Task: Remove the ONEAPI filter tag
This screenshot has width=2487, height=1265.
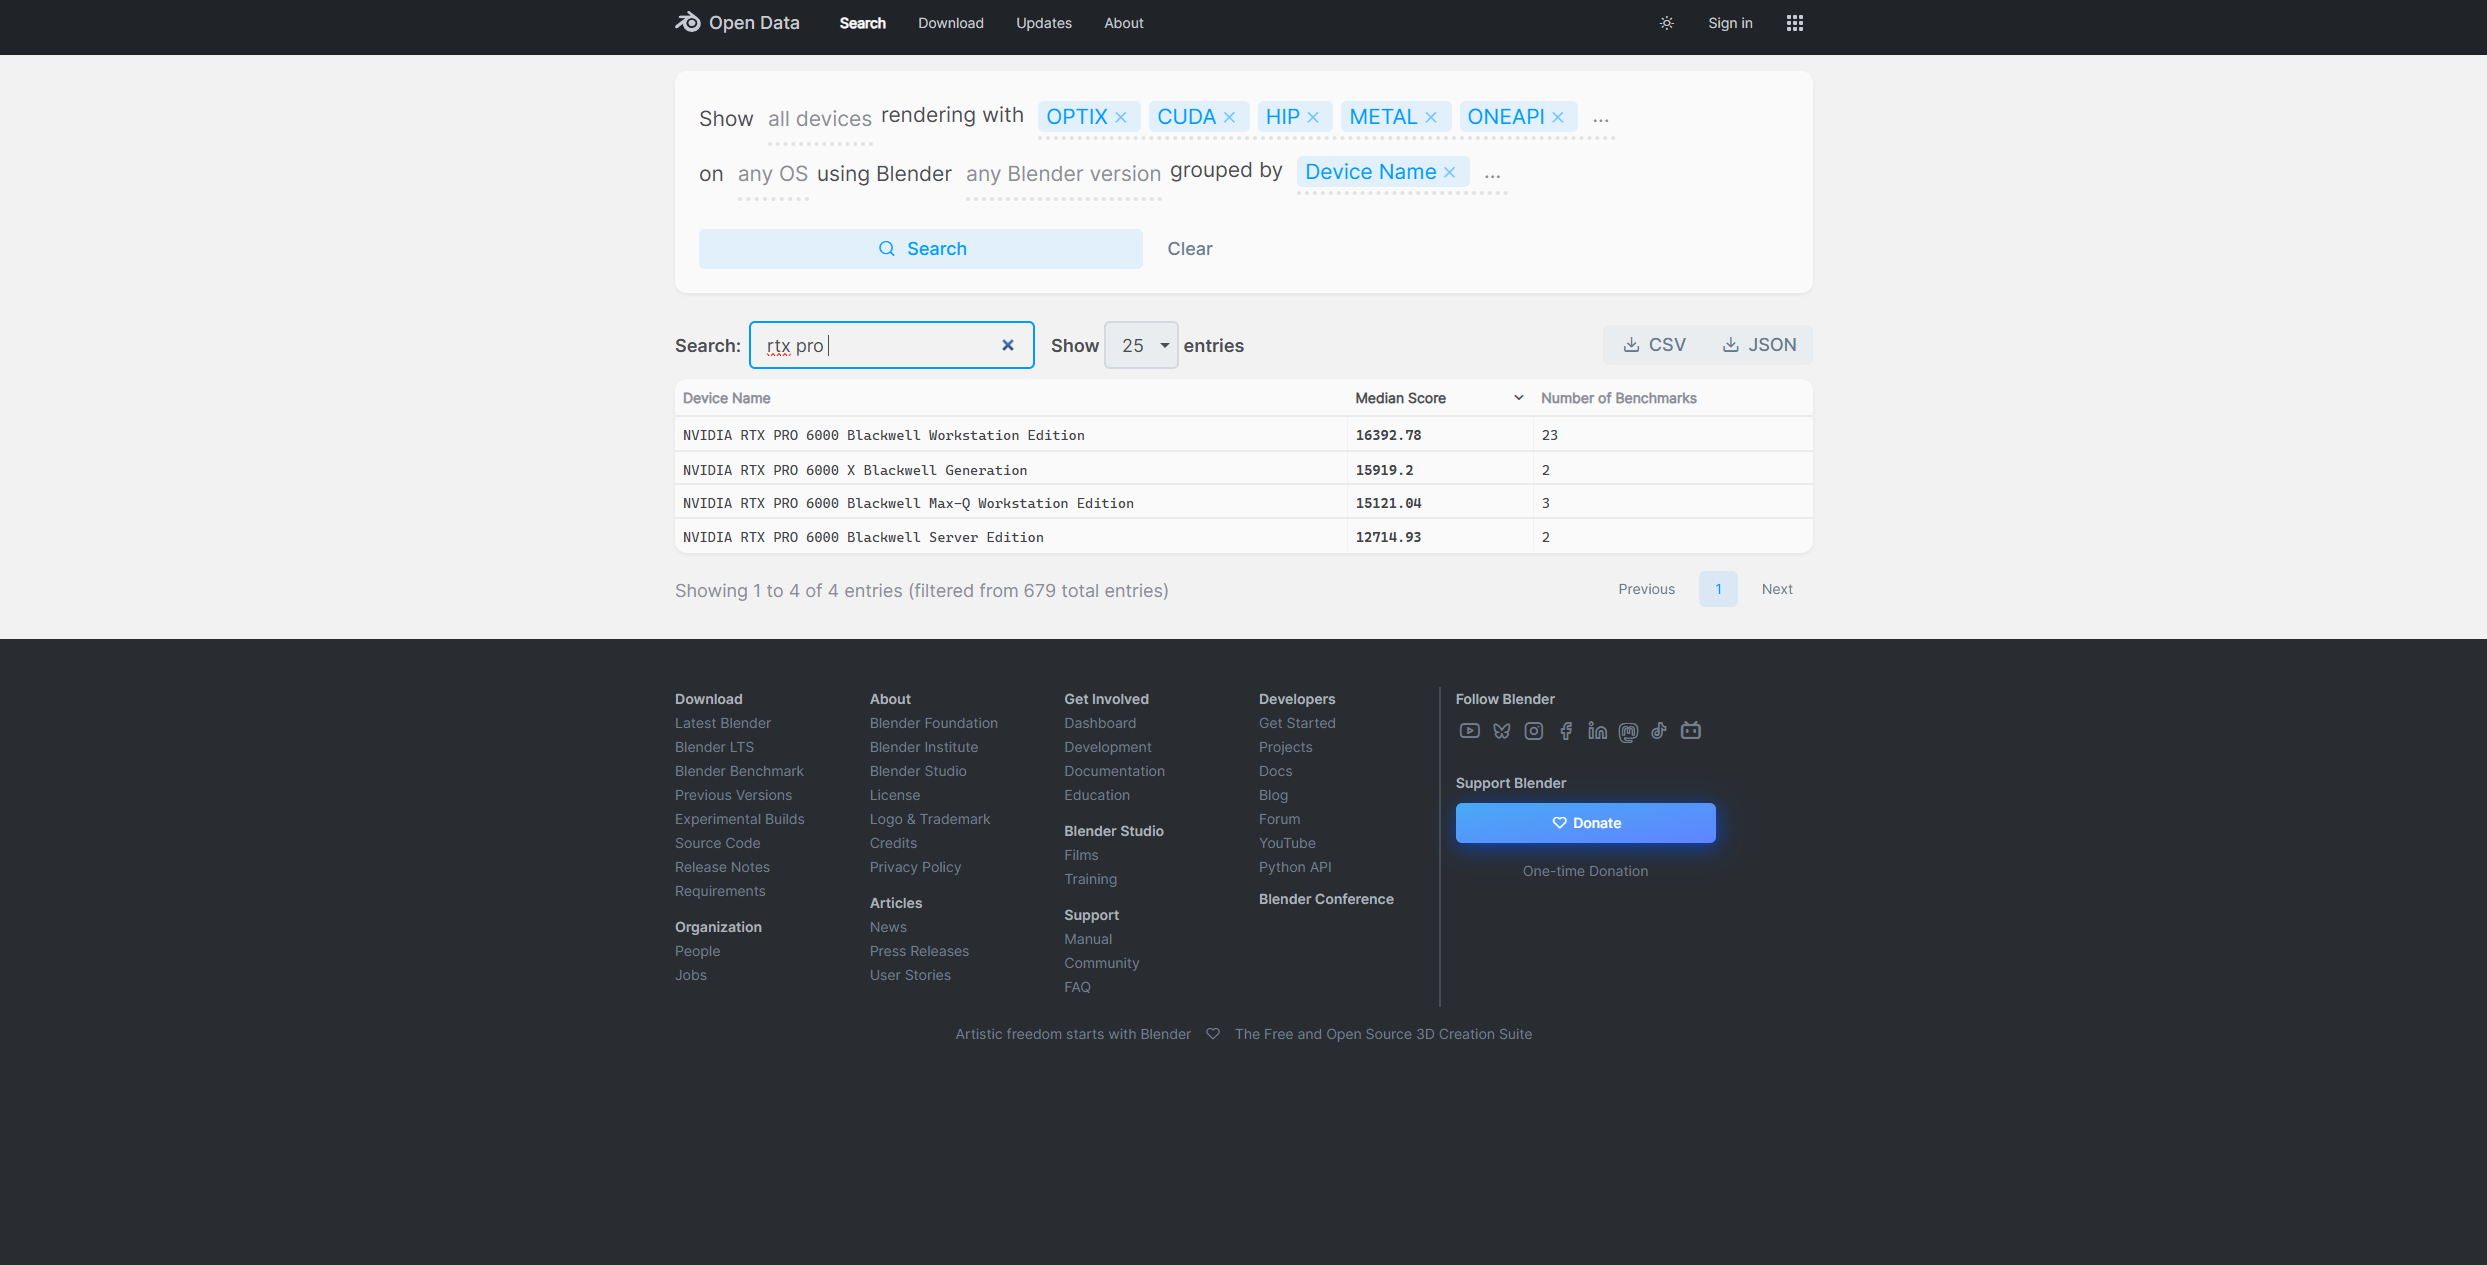Action: point(1558,118)
